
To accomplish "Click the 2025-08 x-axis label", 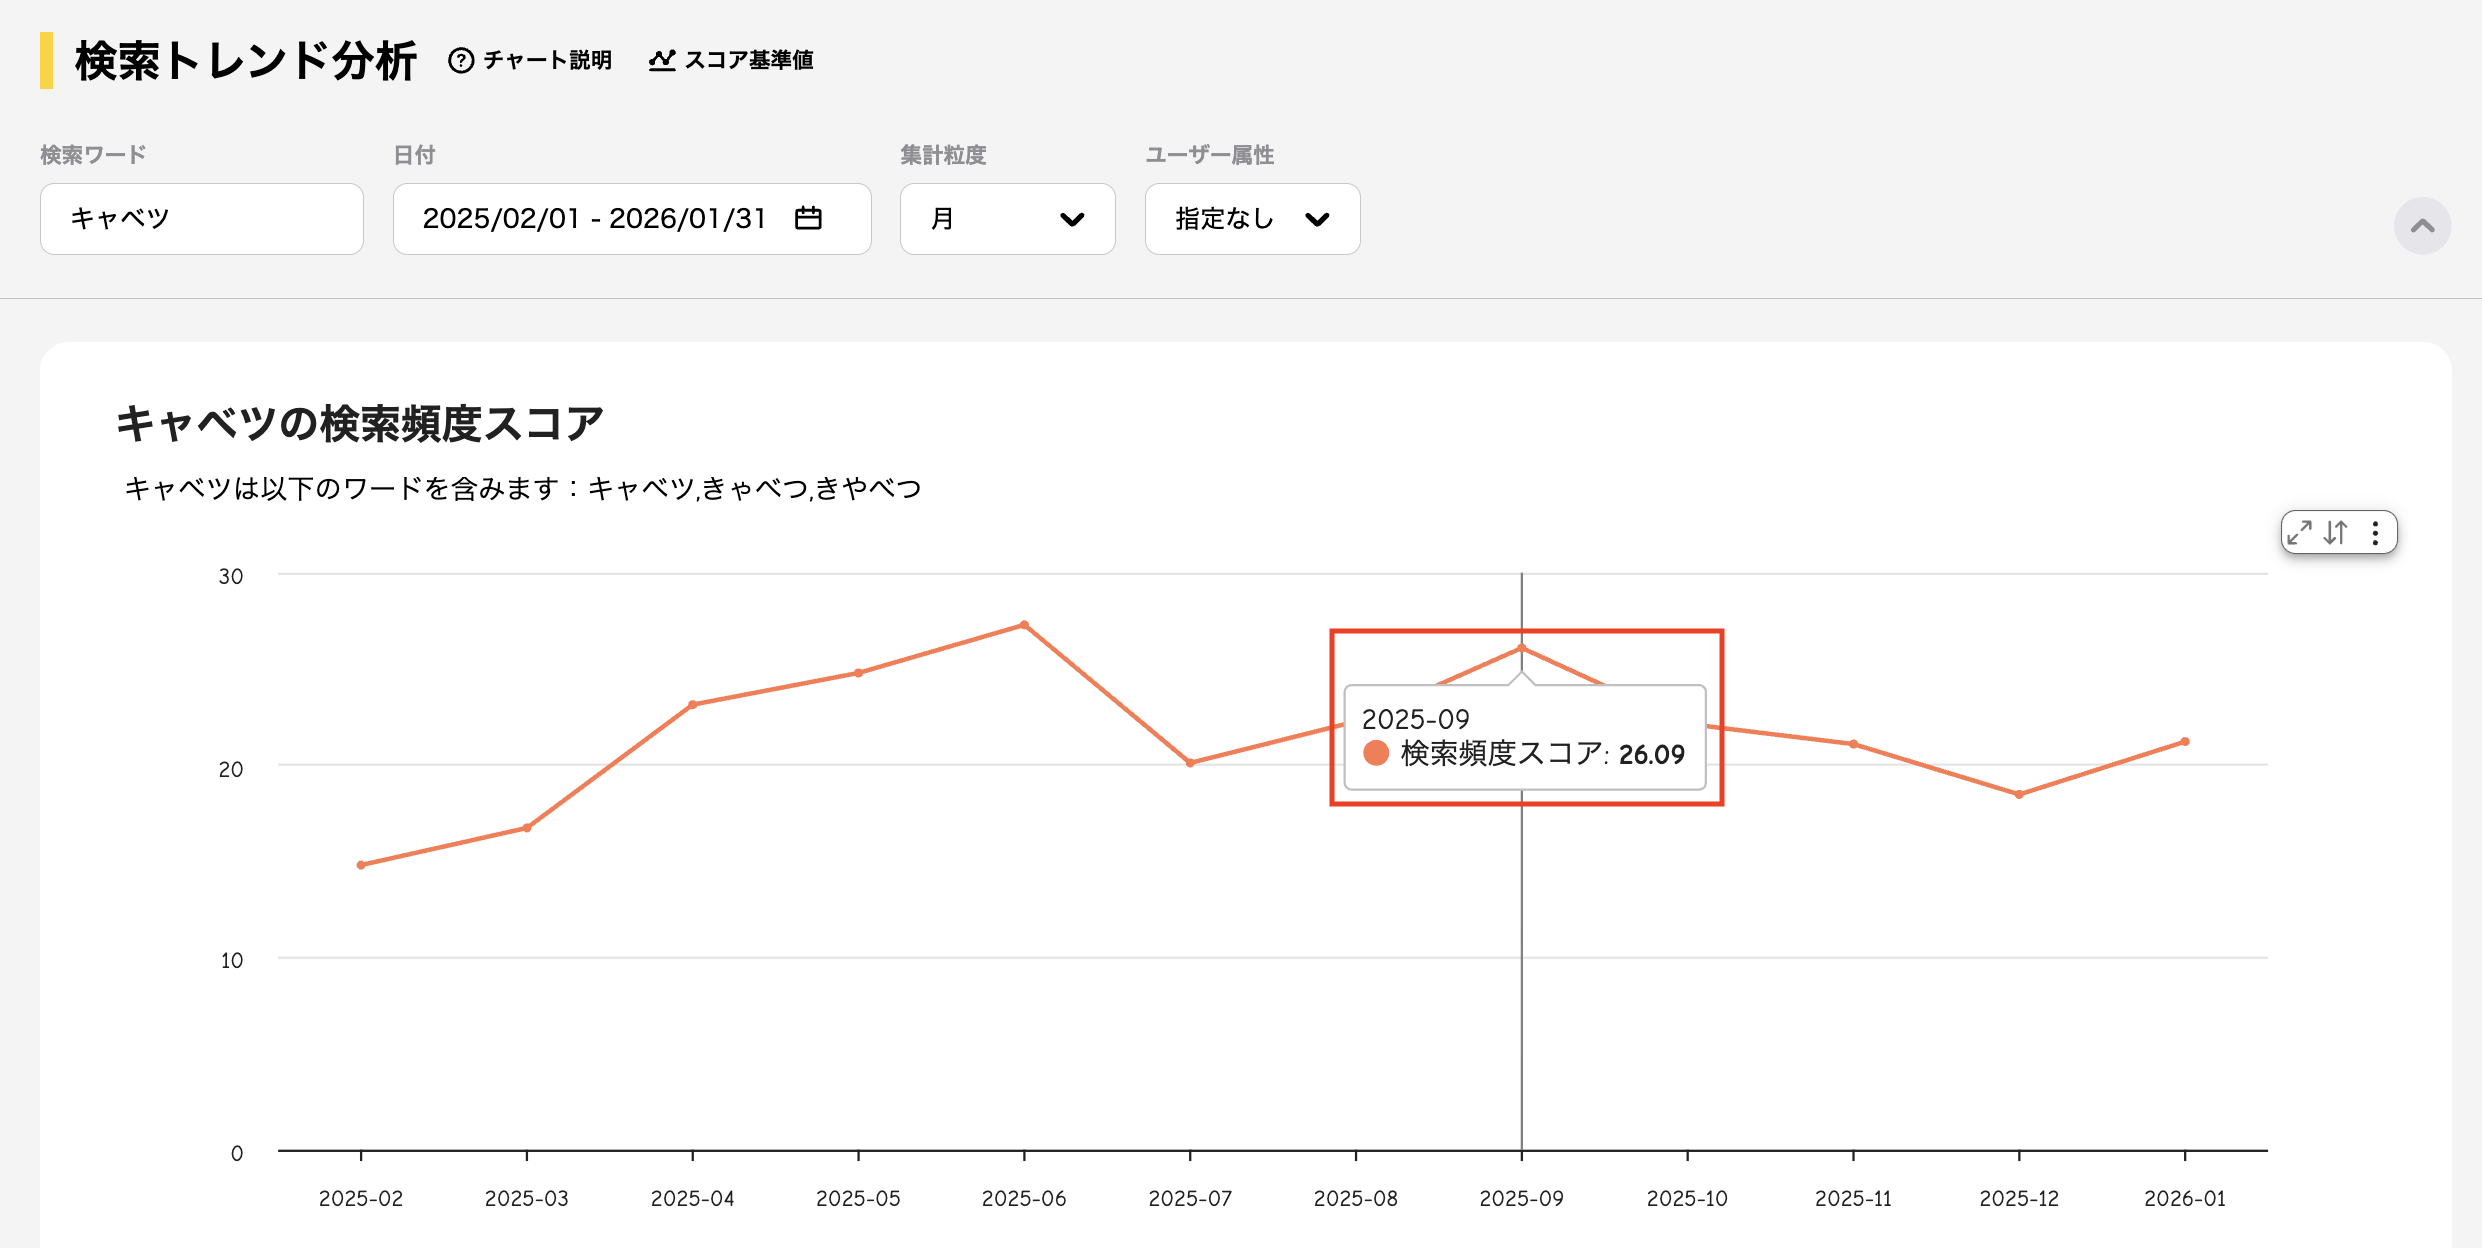I will point(1356,1198).
